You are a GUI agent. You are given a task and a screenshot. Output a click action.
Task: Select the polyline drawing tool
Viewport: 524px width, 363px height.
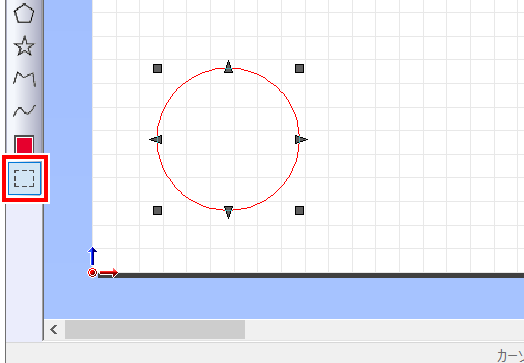tap(24, 79)
